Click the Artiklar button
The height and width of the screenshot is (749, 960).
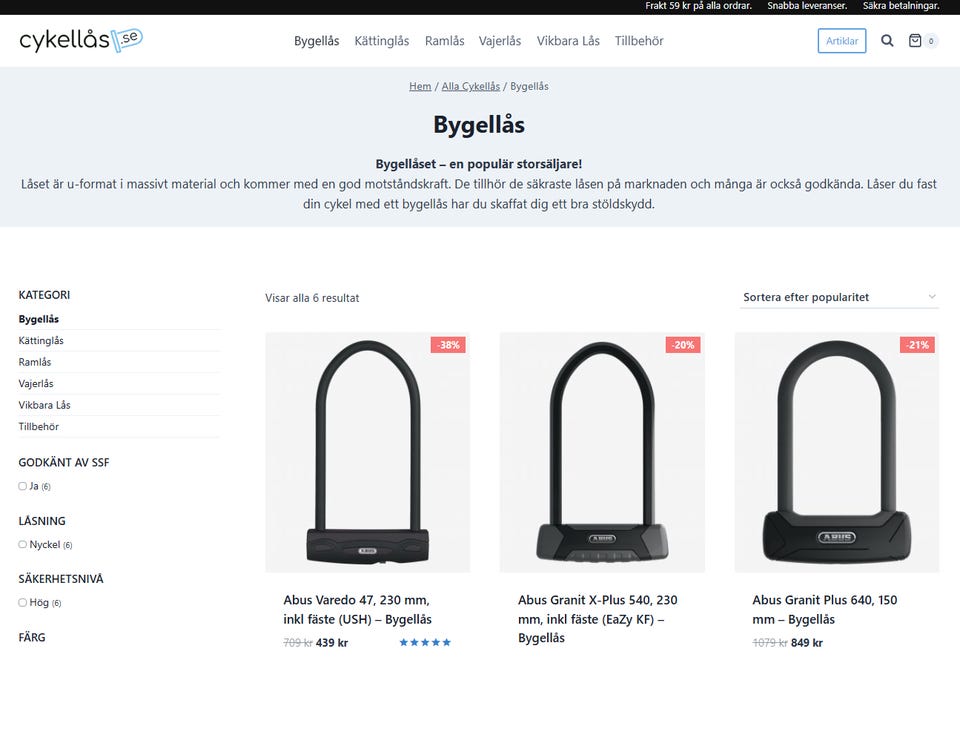coord(842,41)
